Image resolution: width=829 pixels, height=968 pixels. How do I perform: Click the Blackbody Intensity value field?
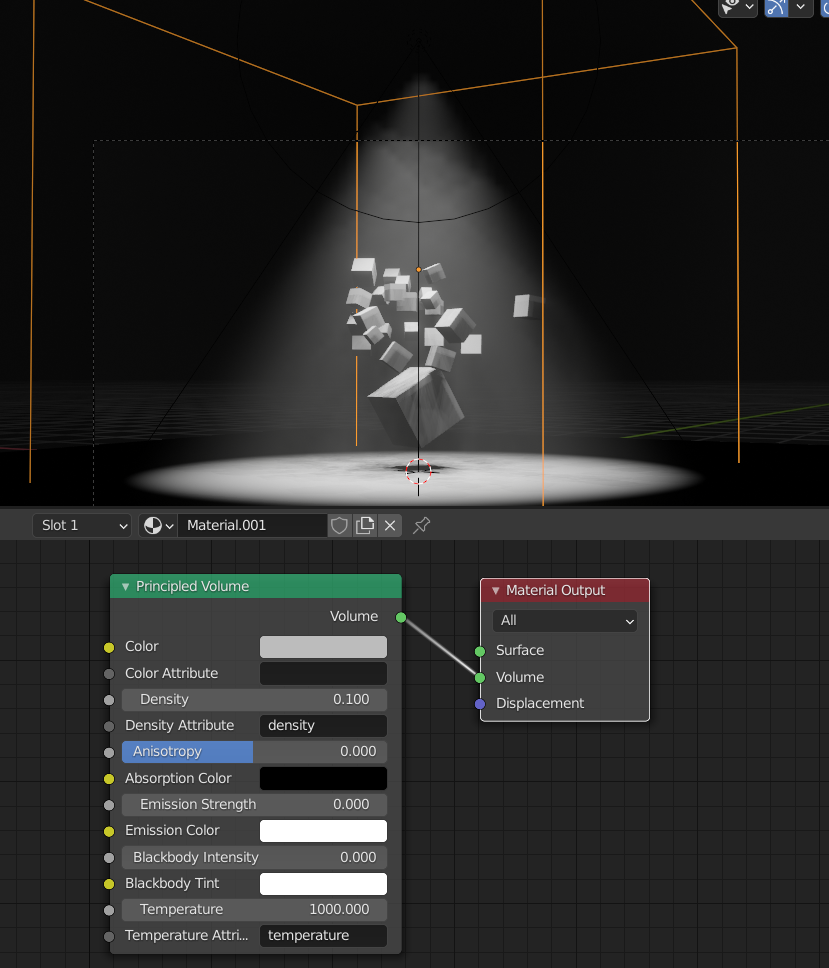pos(254,857)
